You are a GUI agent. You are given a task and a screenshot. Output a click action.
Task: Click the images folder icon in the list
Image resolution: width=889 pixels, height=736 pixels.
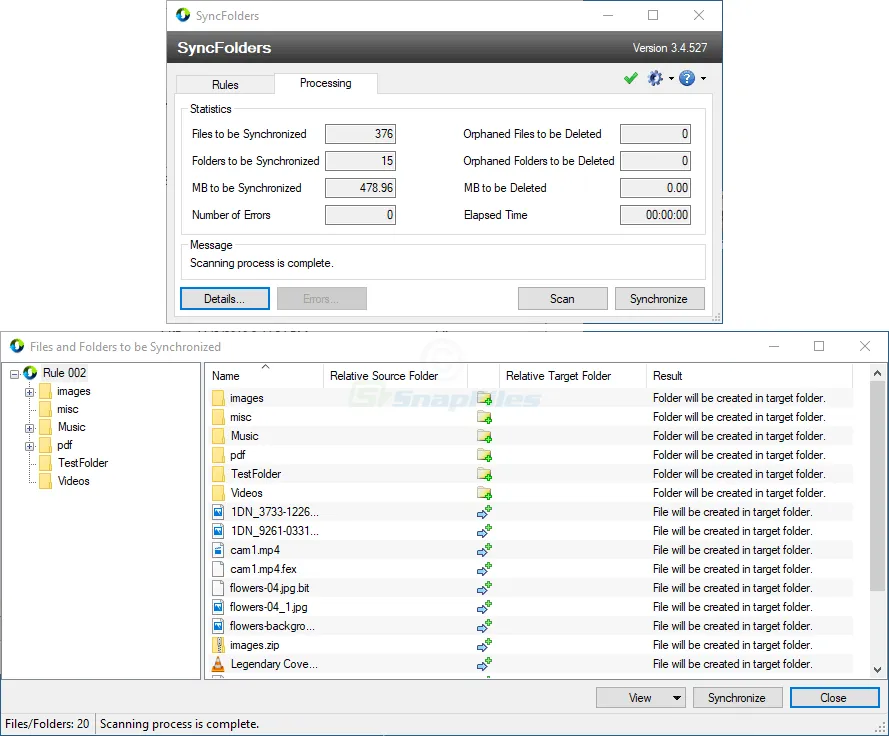218,398
